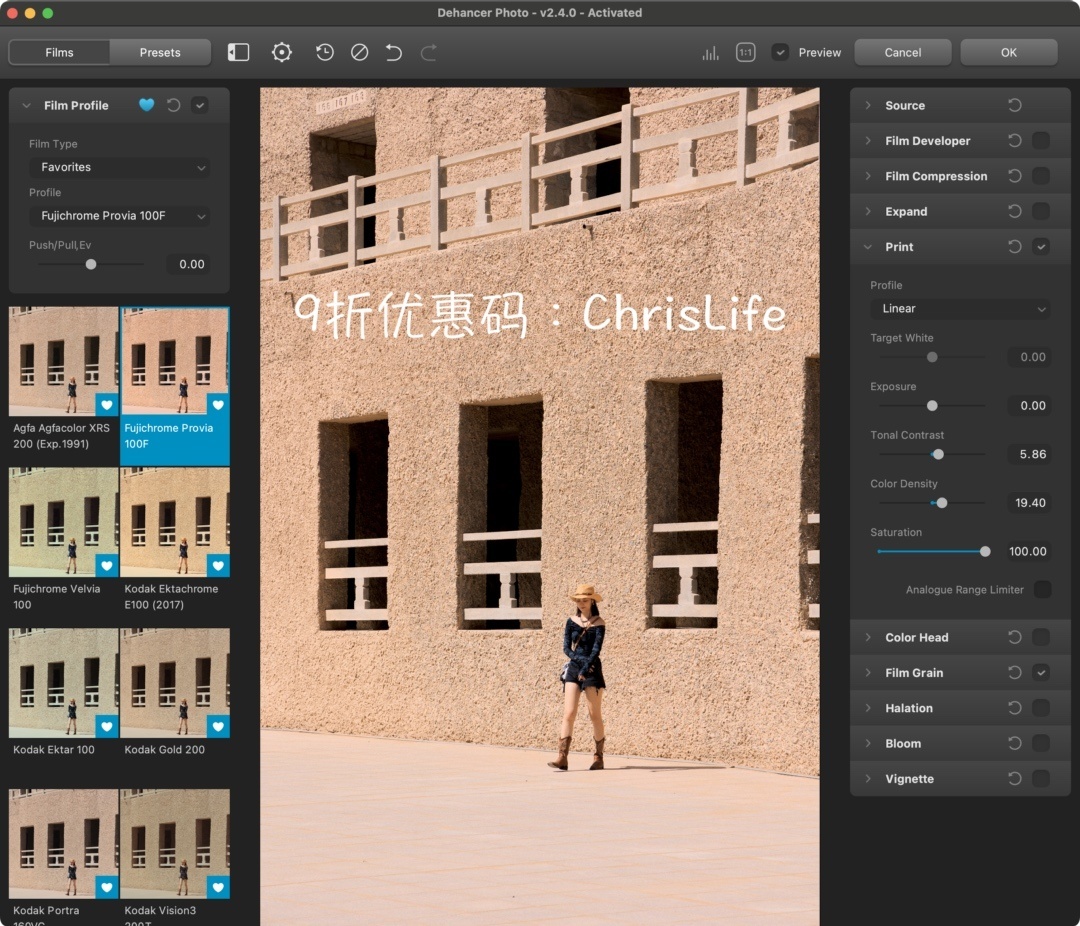
Task: Enable the Expand checkbox
Action: pyautogui.click(x=1041, y=211)
